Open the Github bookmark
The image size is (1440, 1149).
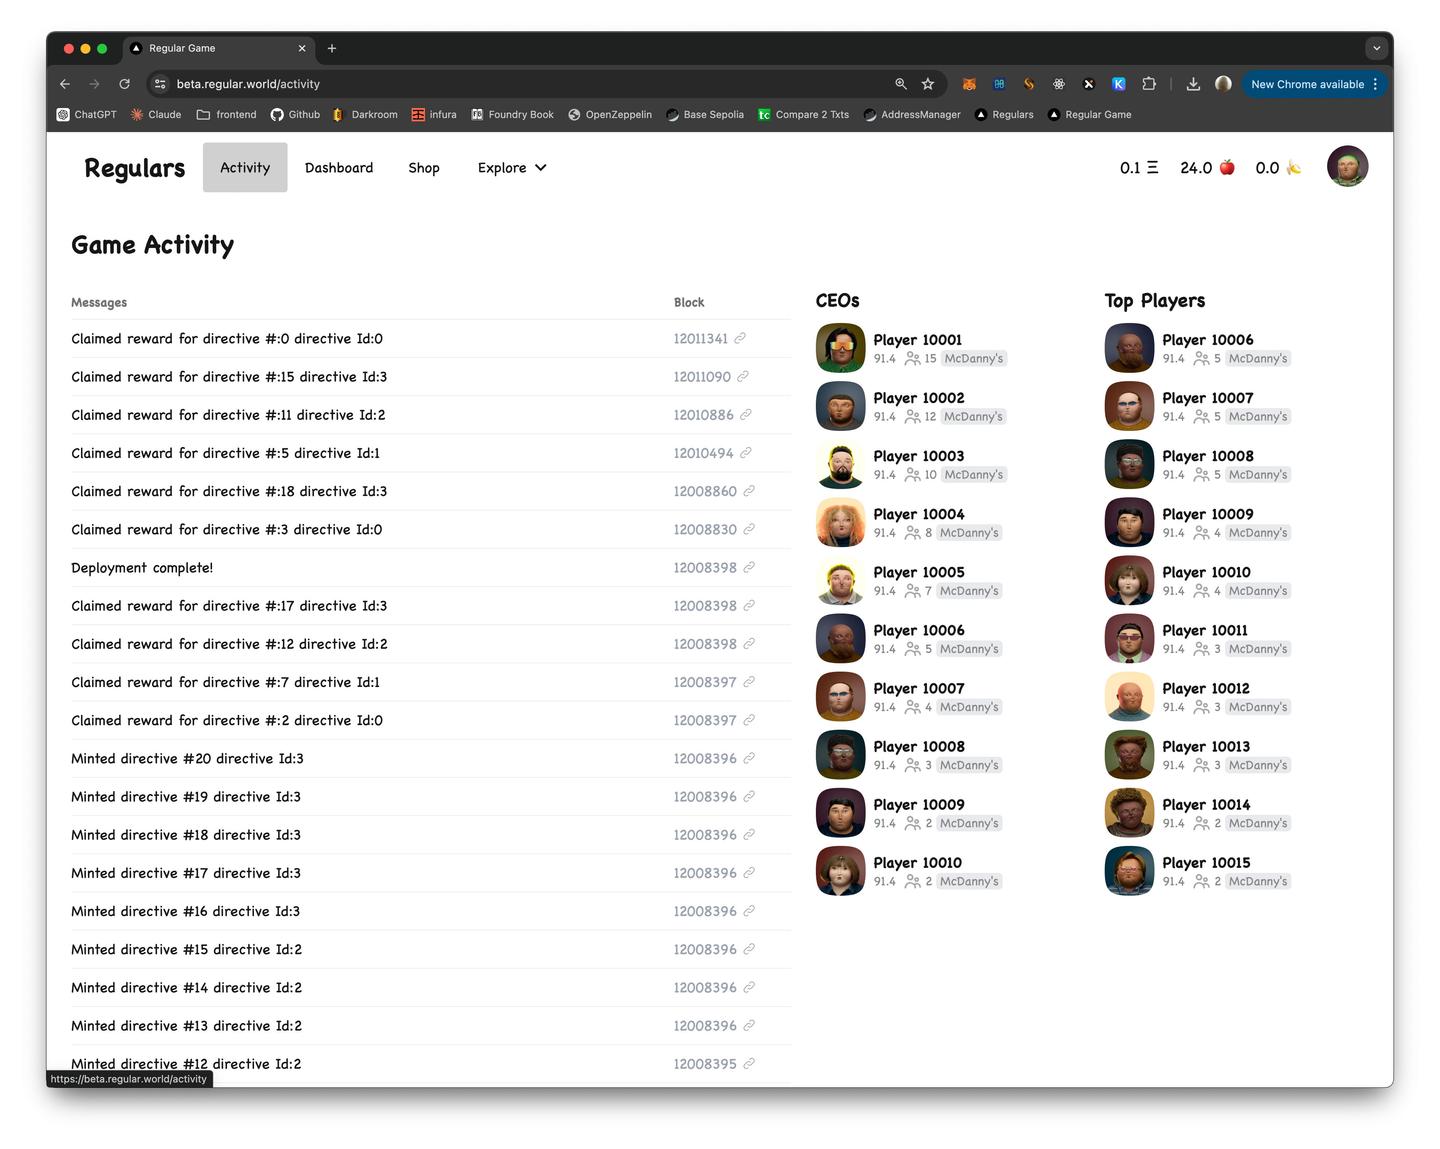[296, 114]
